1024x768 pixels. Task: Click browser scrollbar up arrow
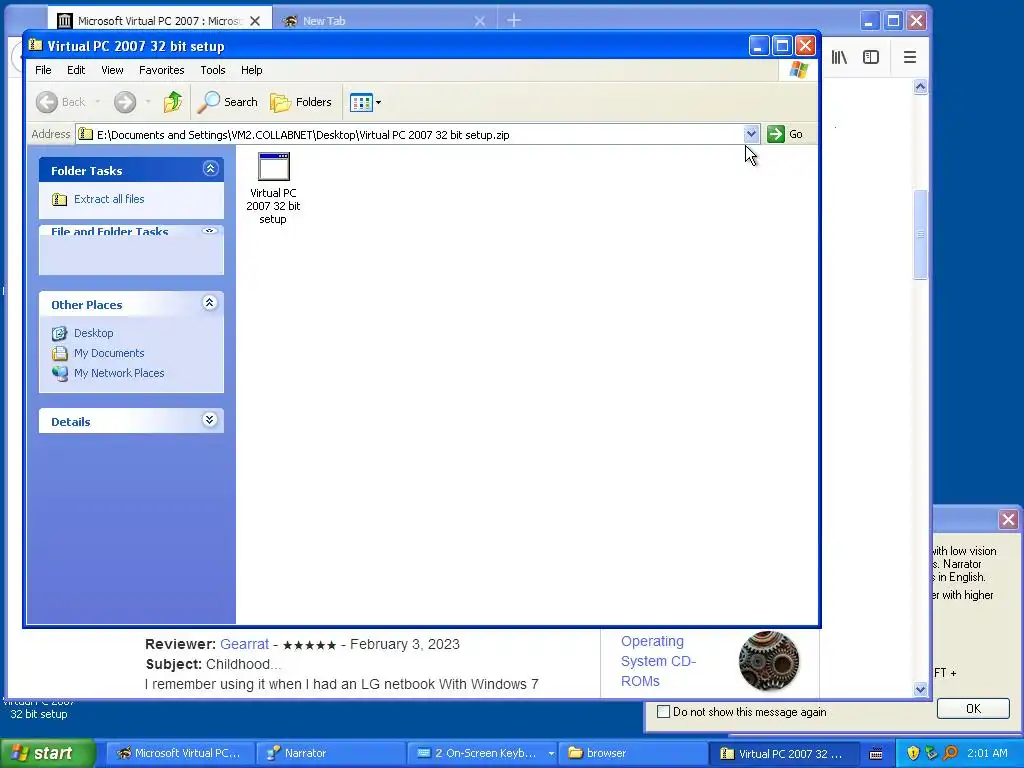tap(921, 87)
